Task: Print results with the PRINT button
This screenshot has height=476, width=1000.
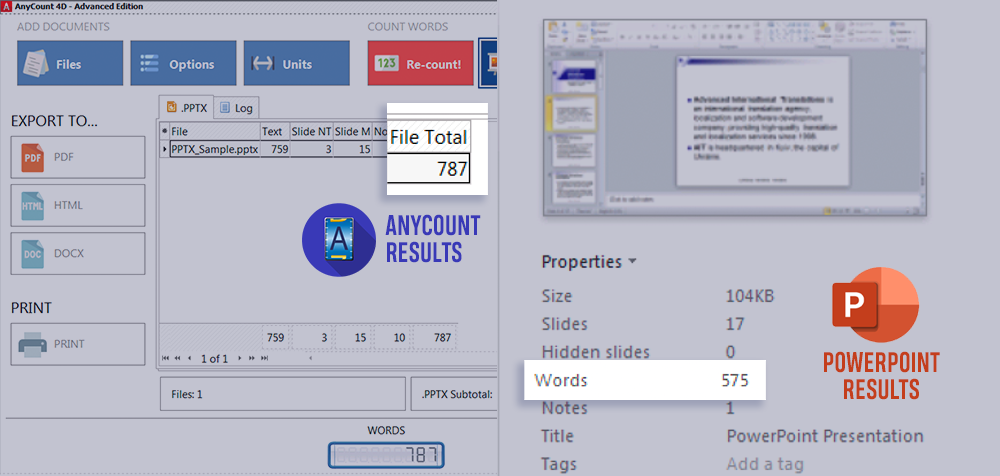Action: click(x=78, y=344)
